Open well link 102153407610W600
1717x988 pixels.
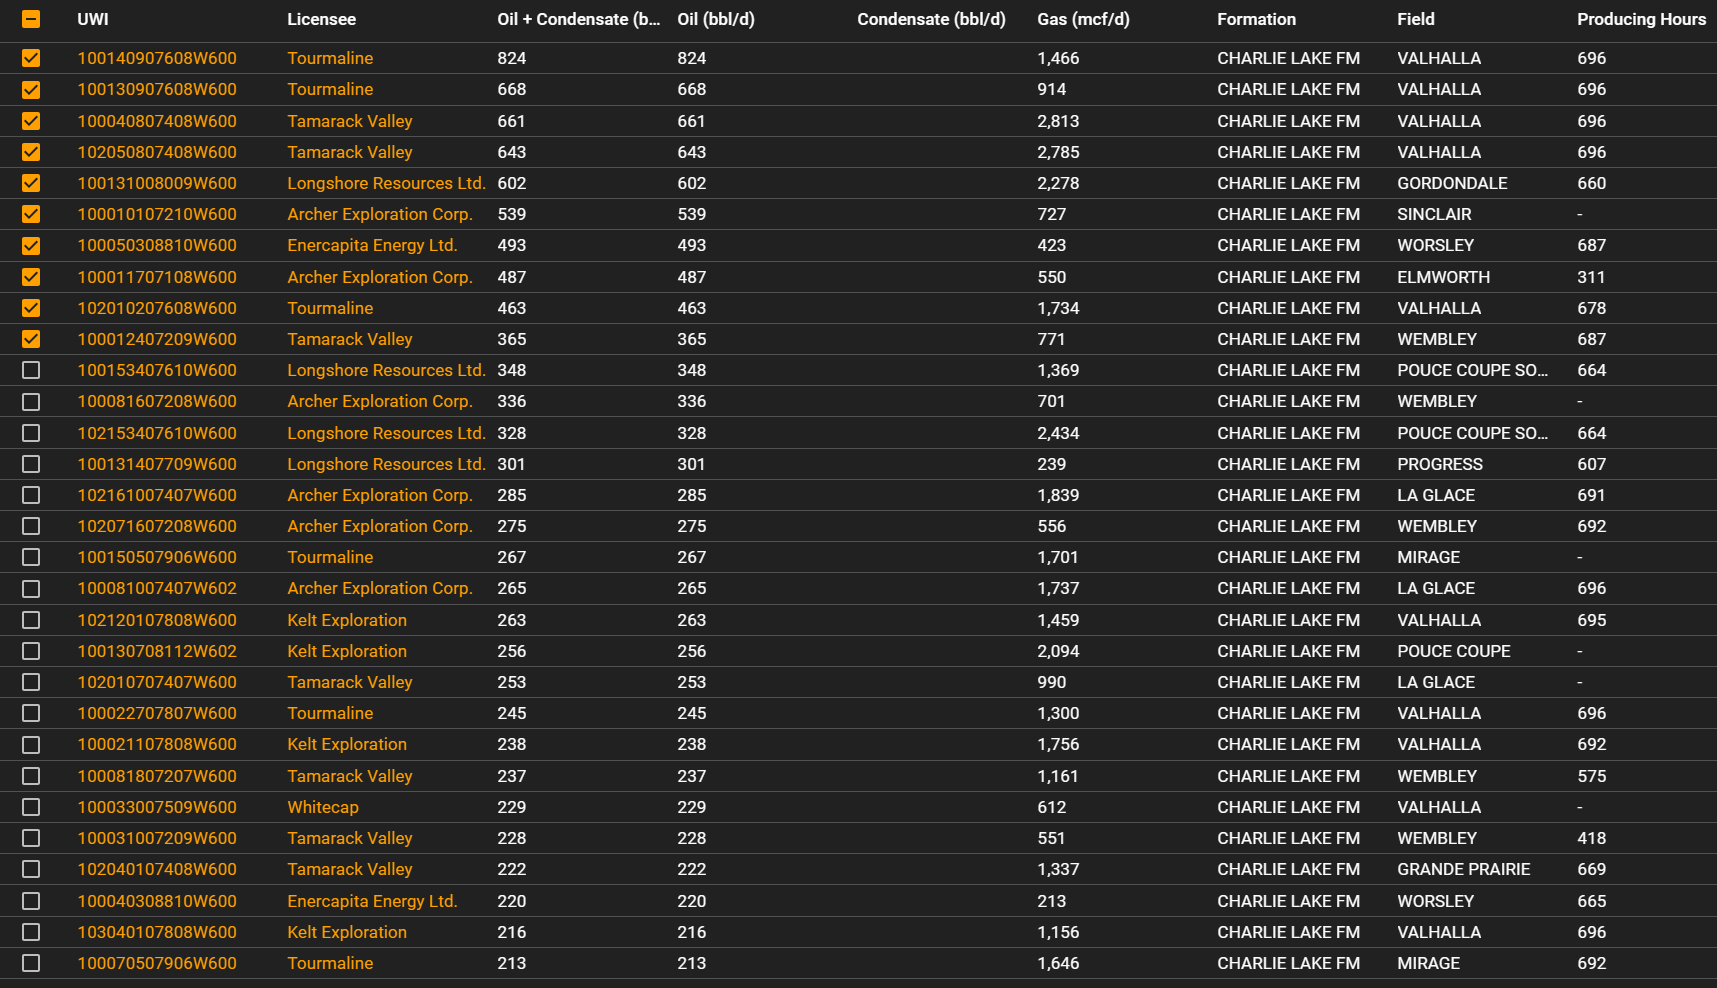pos(157,433)
